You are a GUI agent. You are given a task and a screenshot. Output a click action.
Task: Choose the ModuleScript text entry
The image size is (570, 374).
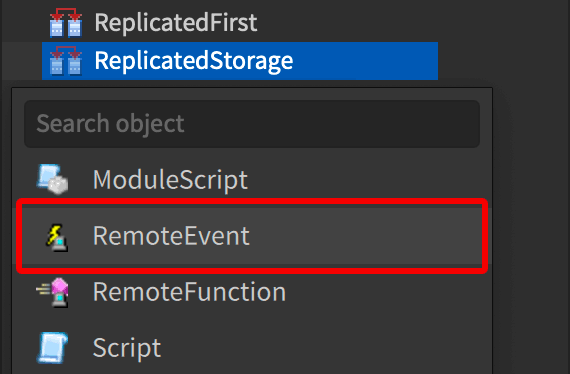(170, 180)
